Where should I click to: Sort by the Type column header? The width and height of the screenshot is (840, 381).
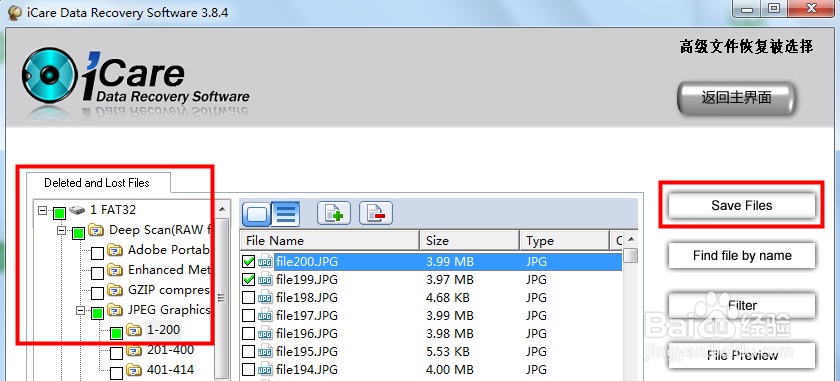(x=565, y=241)
